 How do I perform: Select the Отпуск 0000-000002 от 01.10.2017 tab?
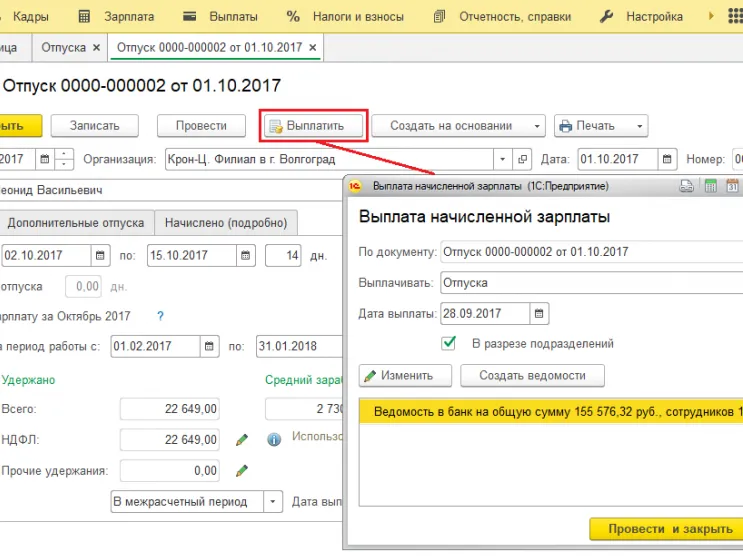[209, 47]
